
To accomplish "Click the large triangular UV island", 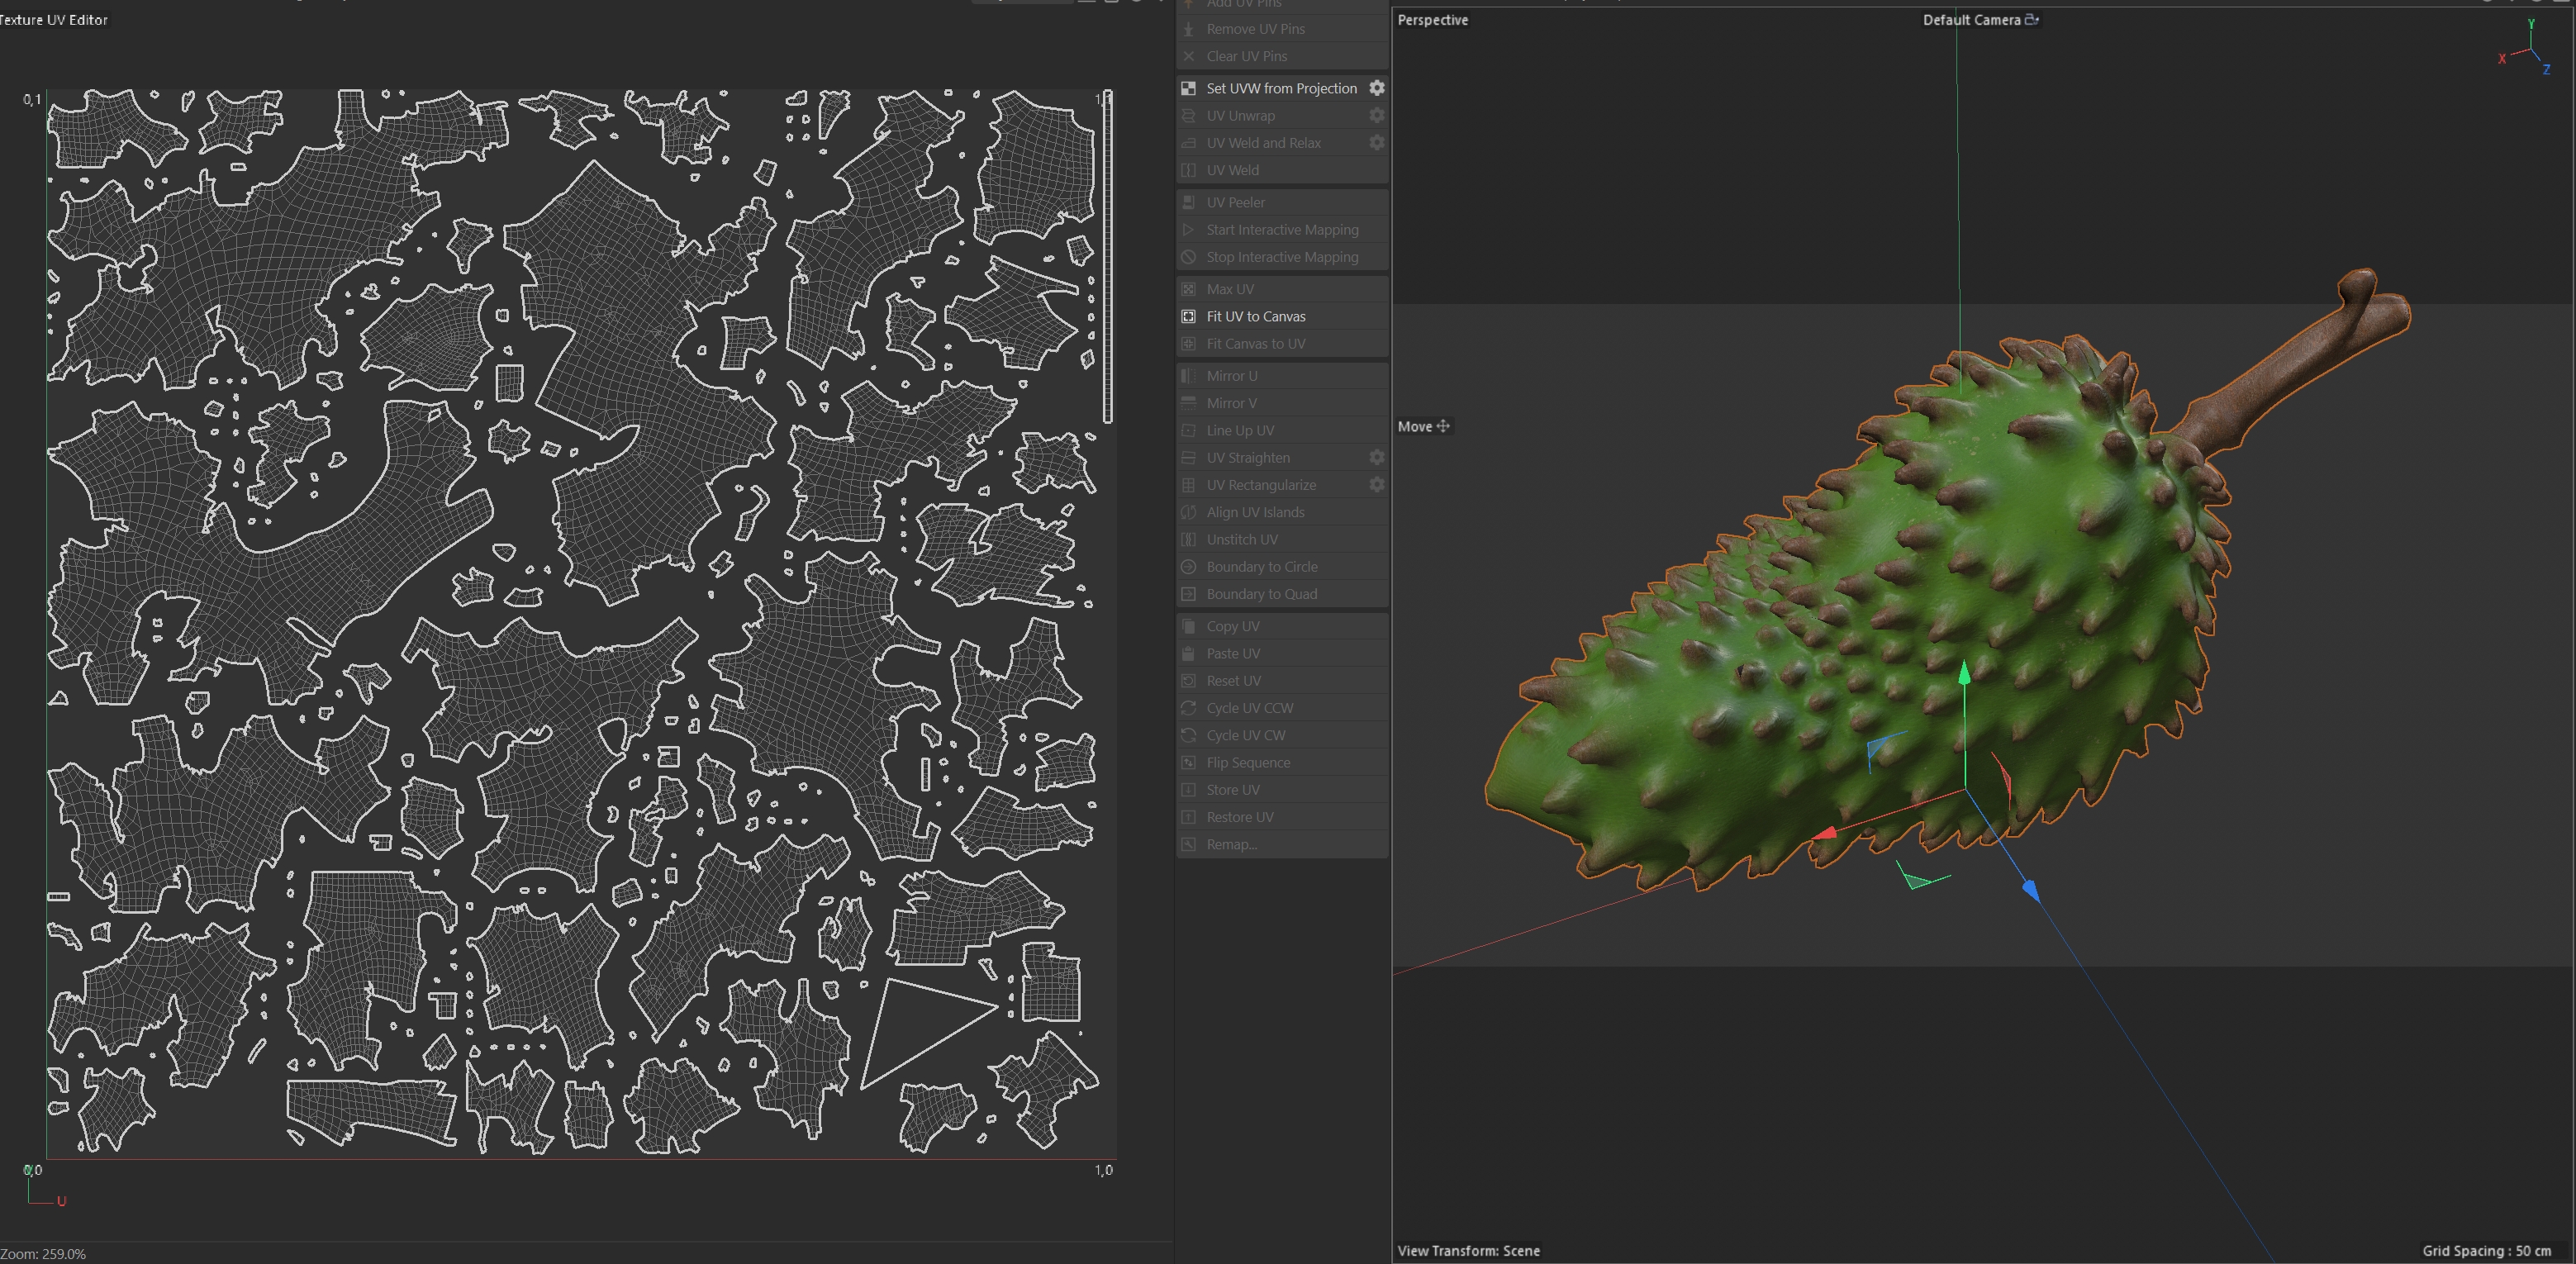I will coord(915,1025).
